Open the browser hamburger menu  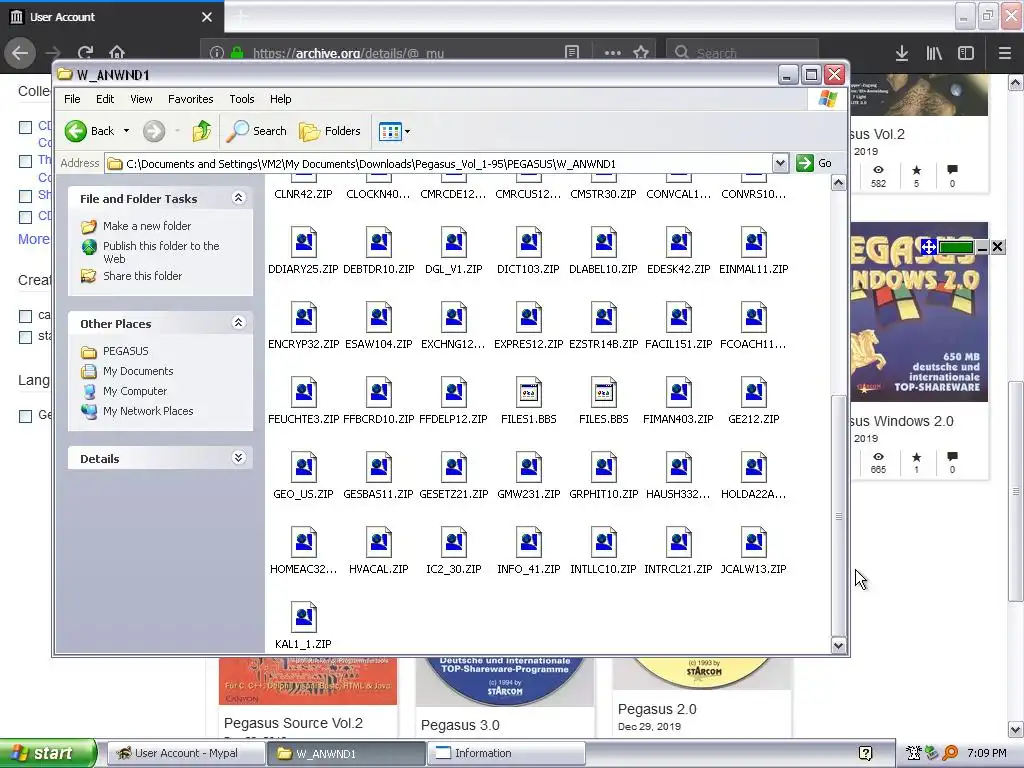tap(1004, 53)
